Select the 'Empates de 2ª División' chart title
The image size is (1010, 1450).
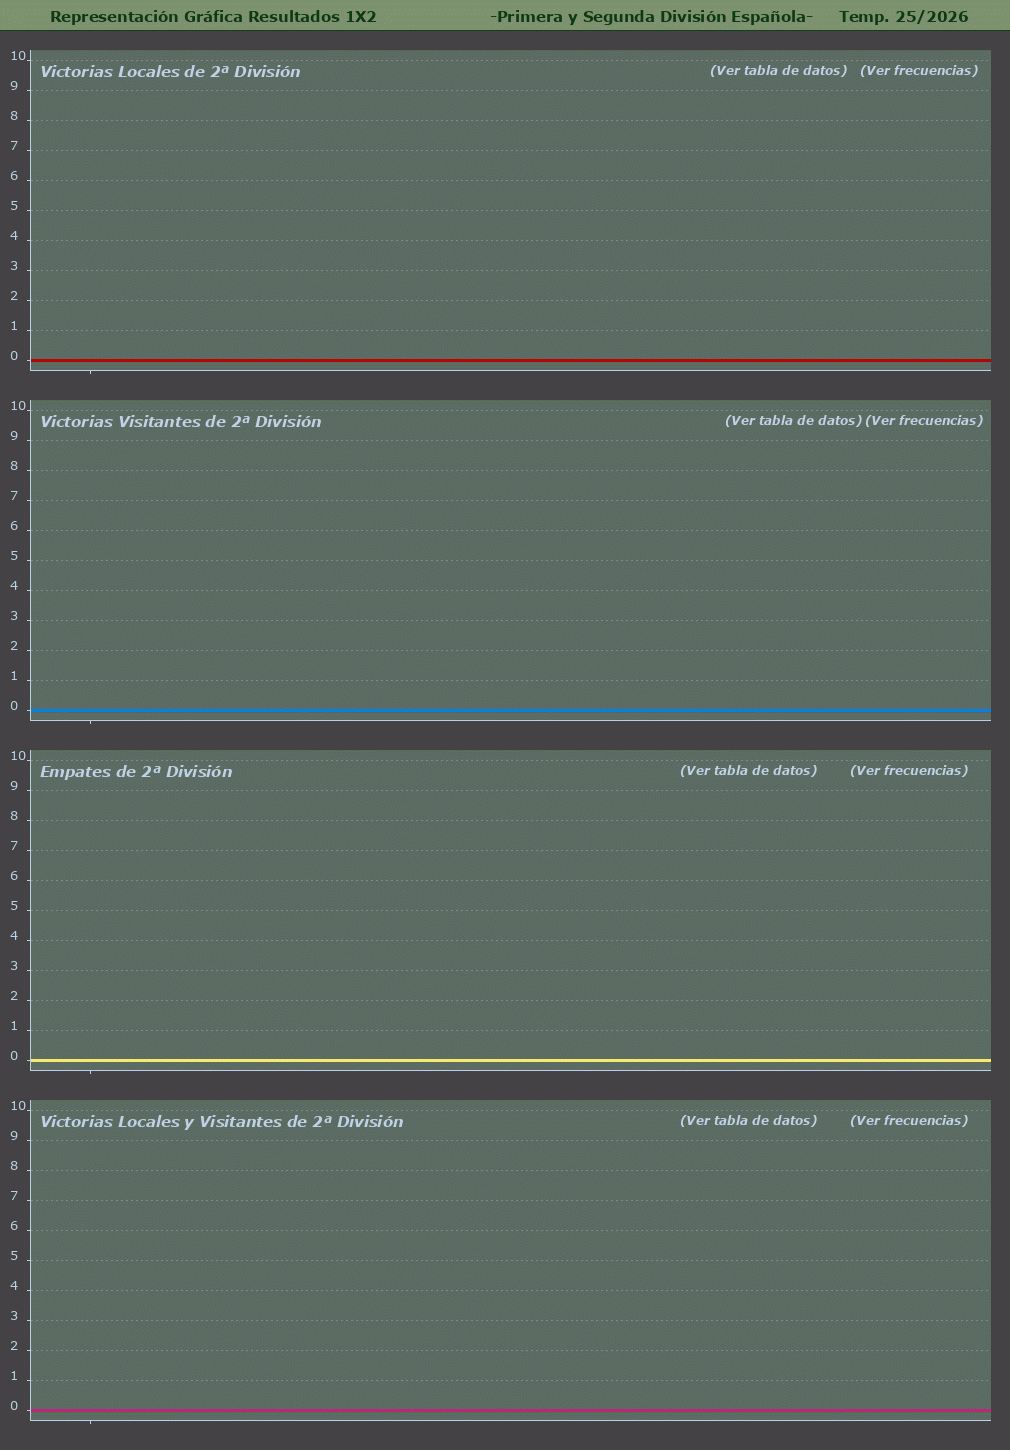(136, 772)
